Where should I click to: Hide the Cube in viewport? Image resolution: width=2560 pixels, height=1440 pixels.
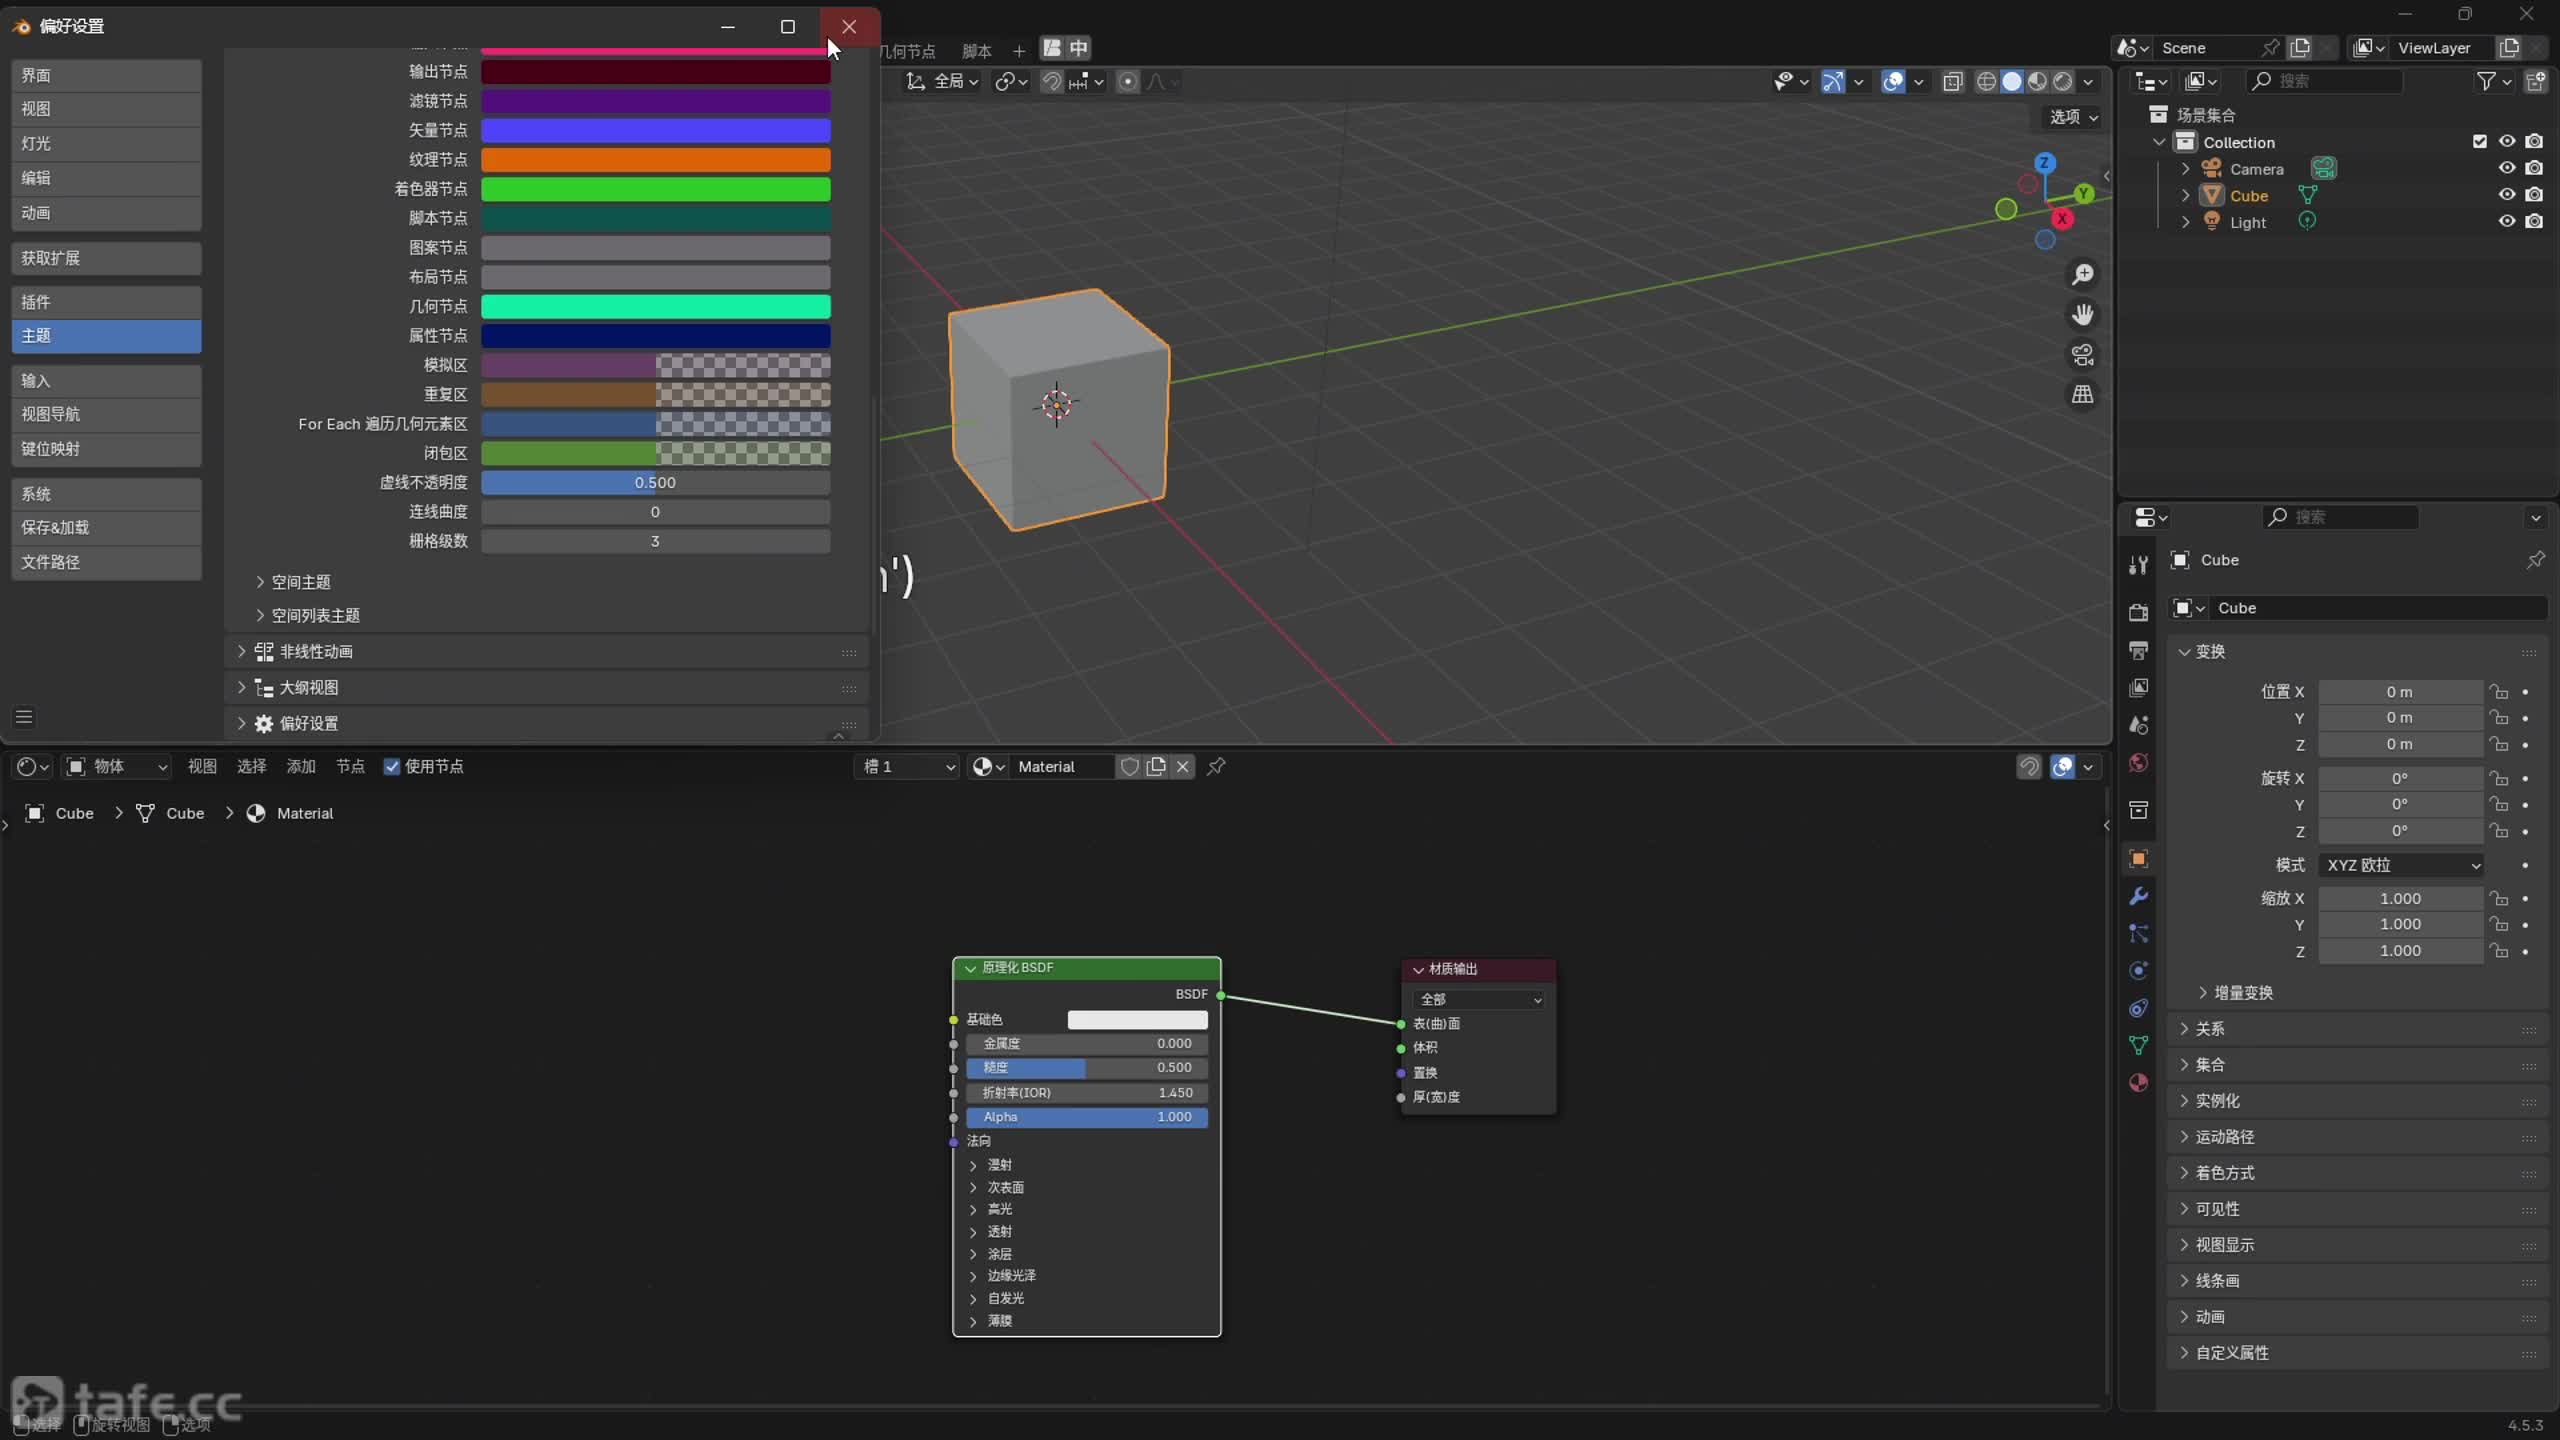[2506, 195]
